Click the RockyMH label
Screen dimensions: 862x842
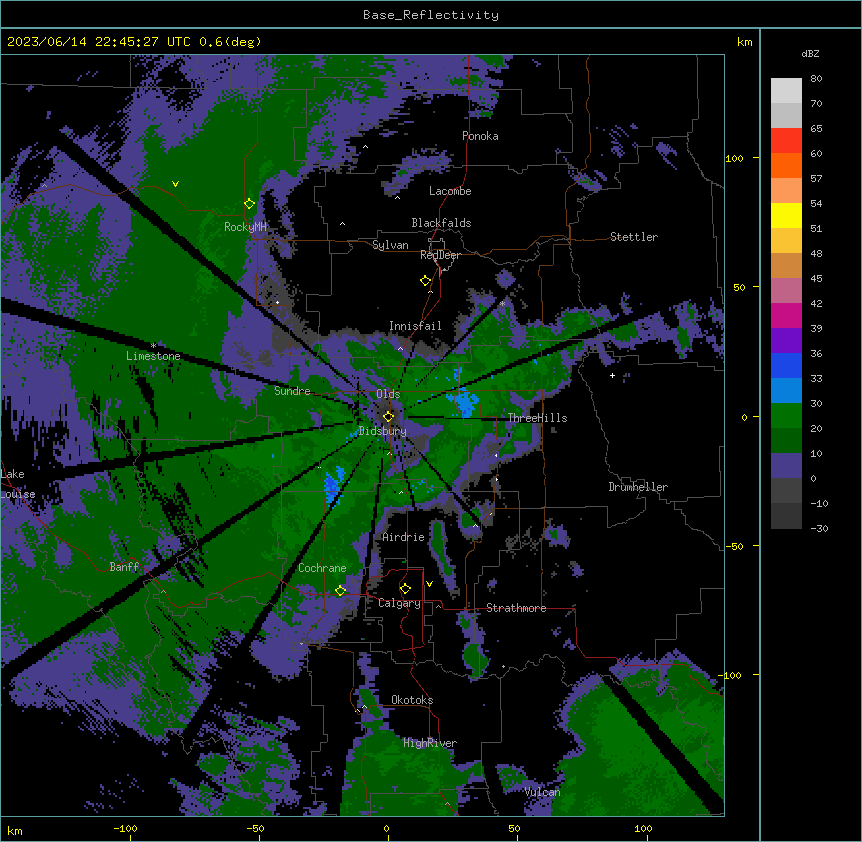point(245,227)
